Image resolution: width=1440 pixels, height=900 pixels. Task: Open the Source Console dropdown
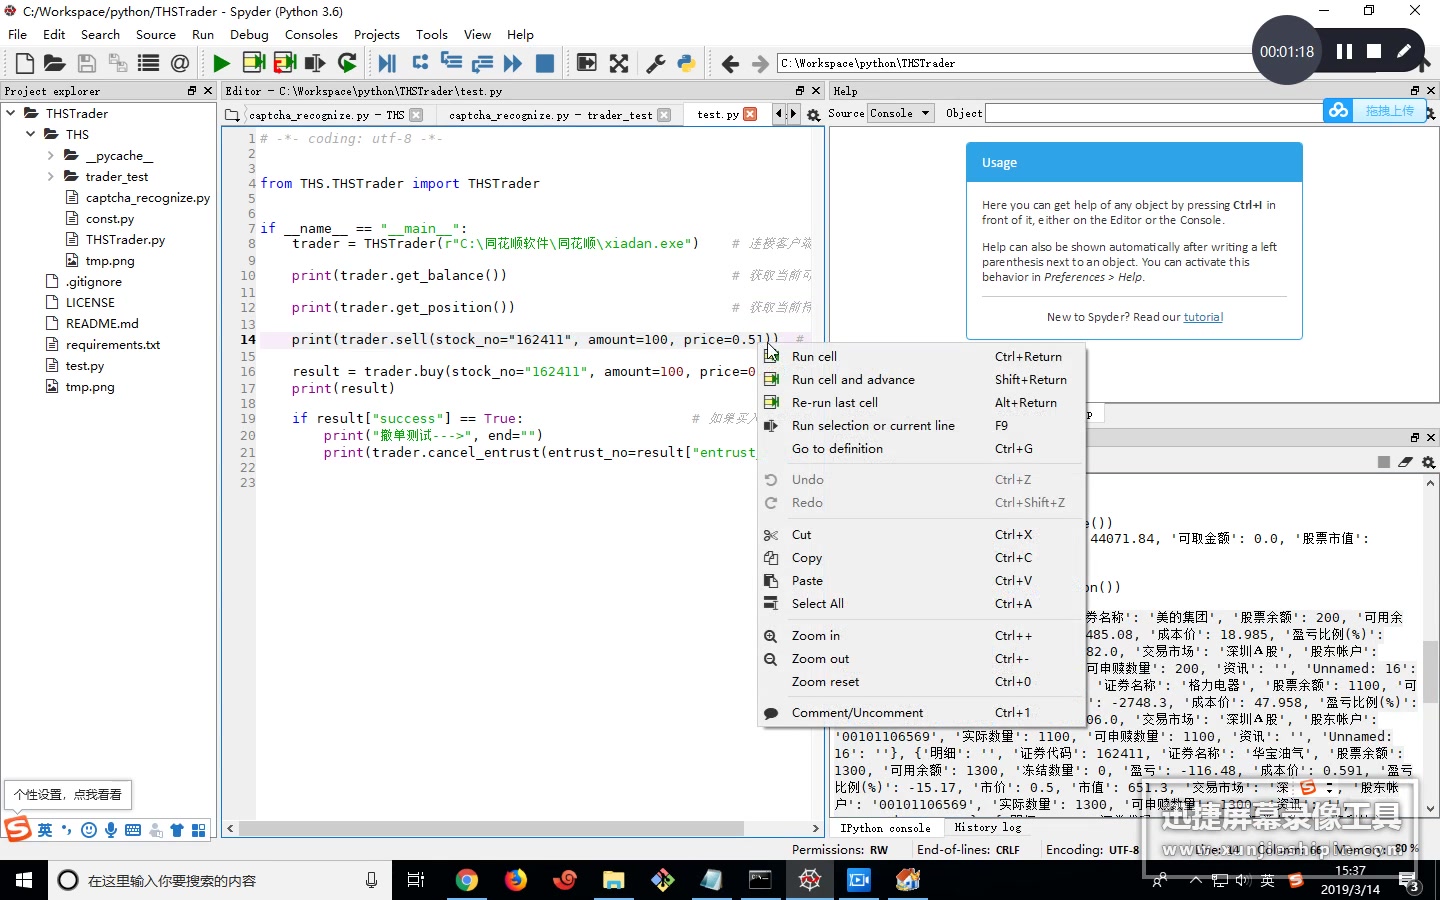pyautogui.click(x=900, y=113)
